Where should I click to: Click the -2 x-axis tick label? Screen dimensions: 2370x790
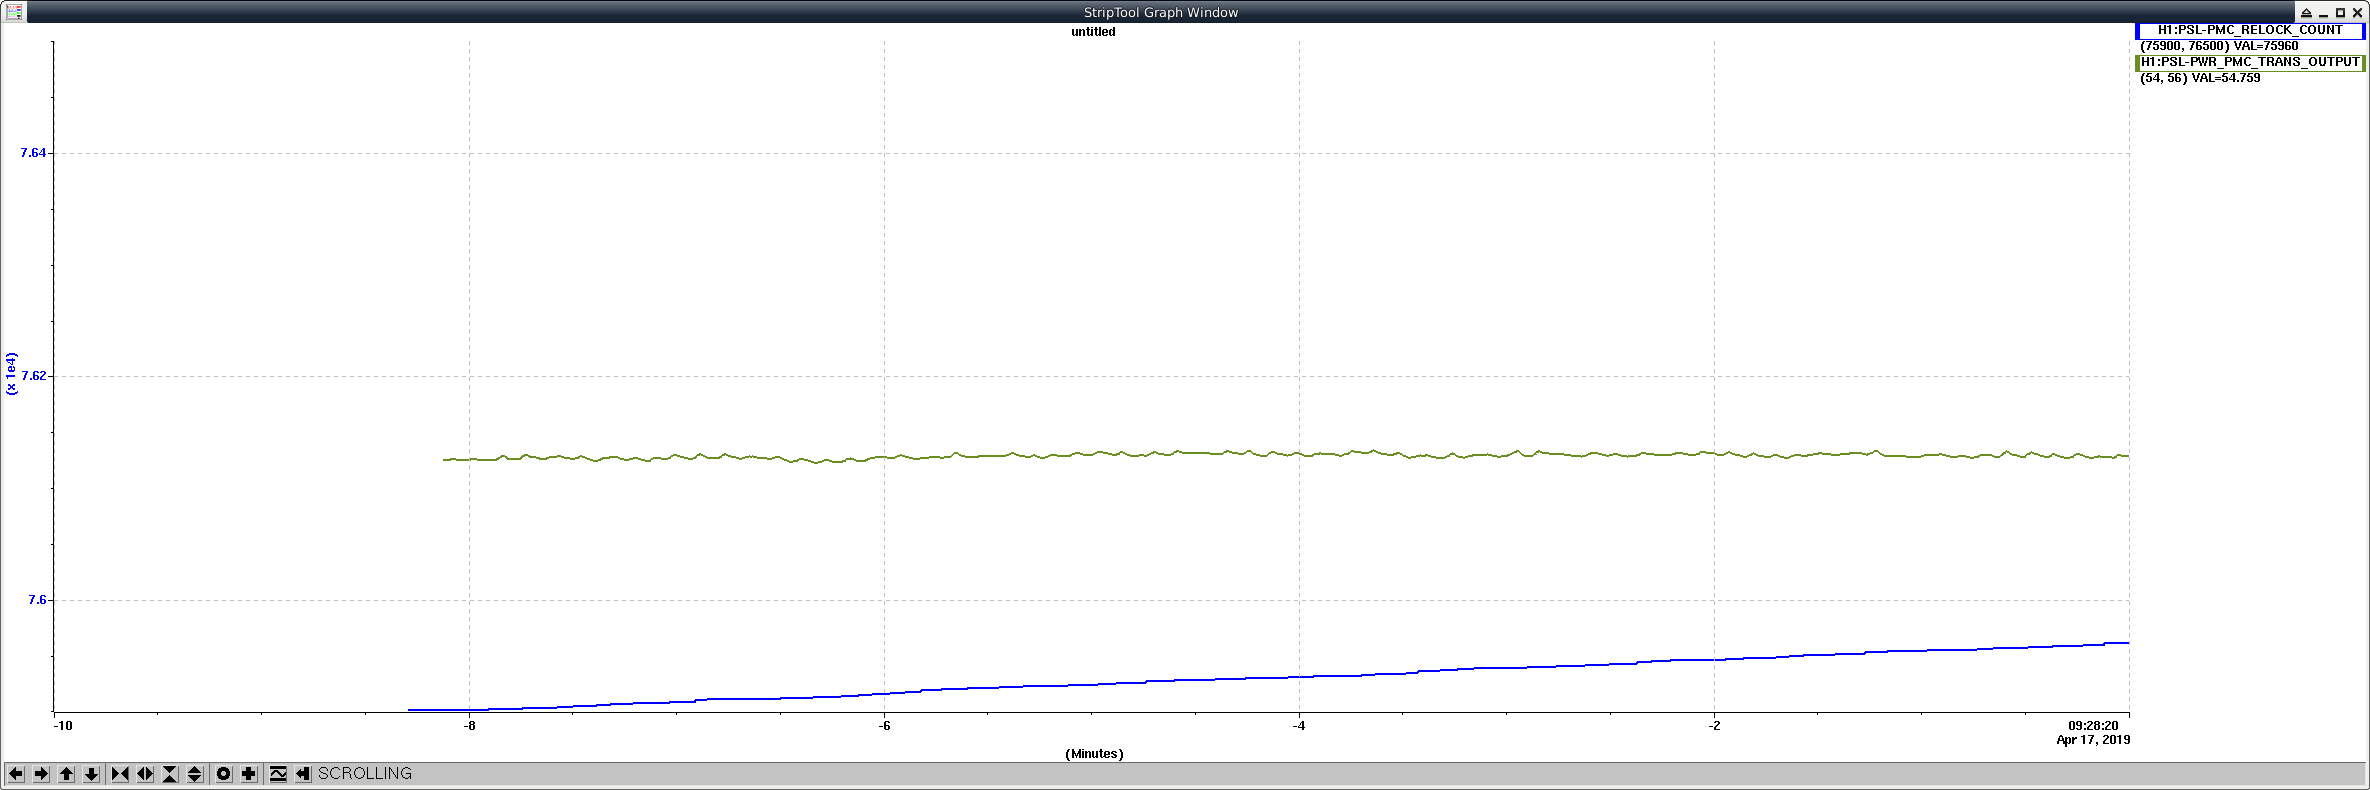(x=1714, y=726)
